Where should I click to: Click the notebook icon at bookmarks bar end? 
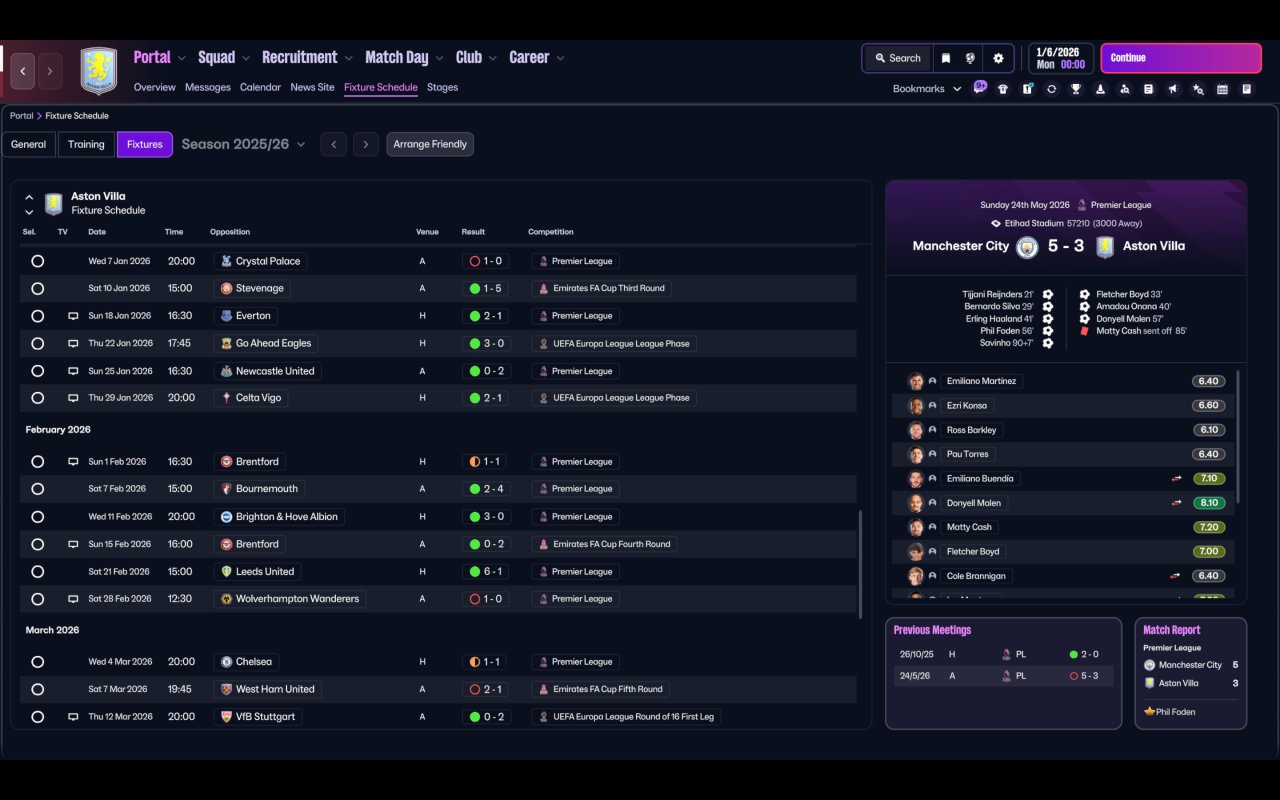1247,89
